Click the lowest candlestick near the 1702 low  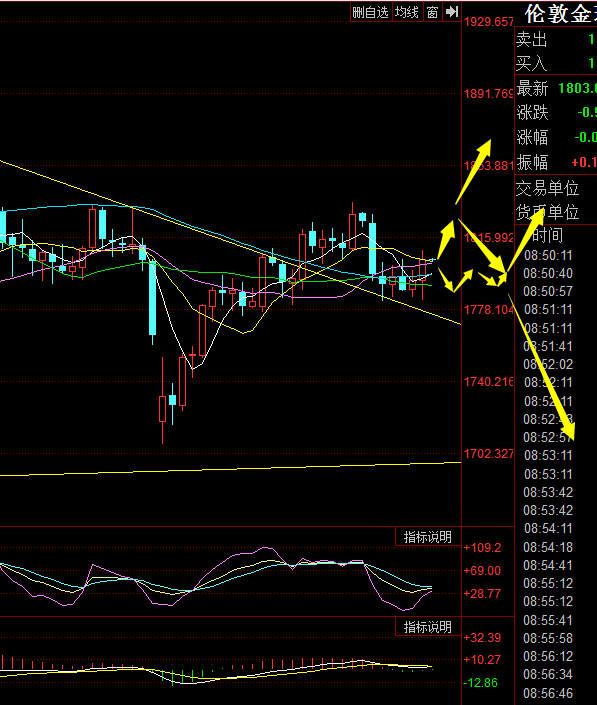coord(162,408)
